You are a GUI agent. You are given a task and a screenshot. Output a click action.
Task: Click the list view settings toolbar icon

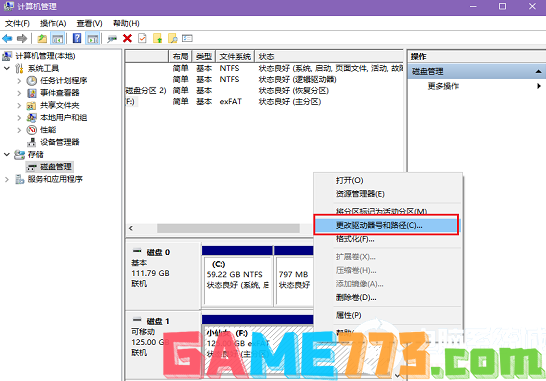(x=187, y=38)
